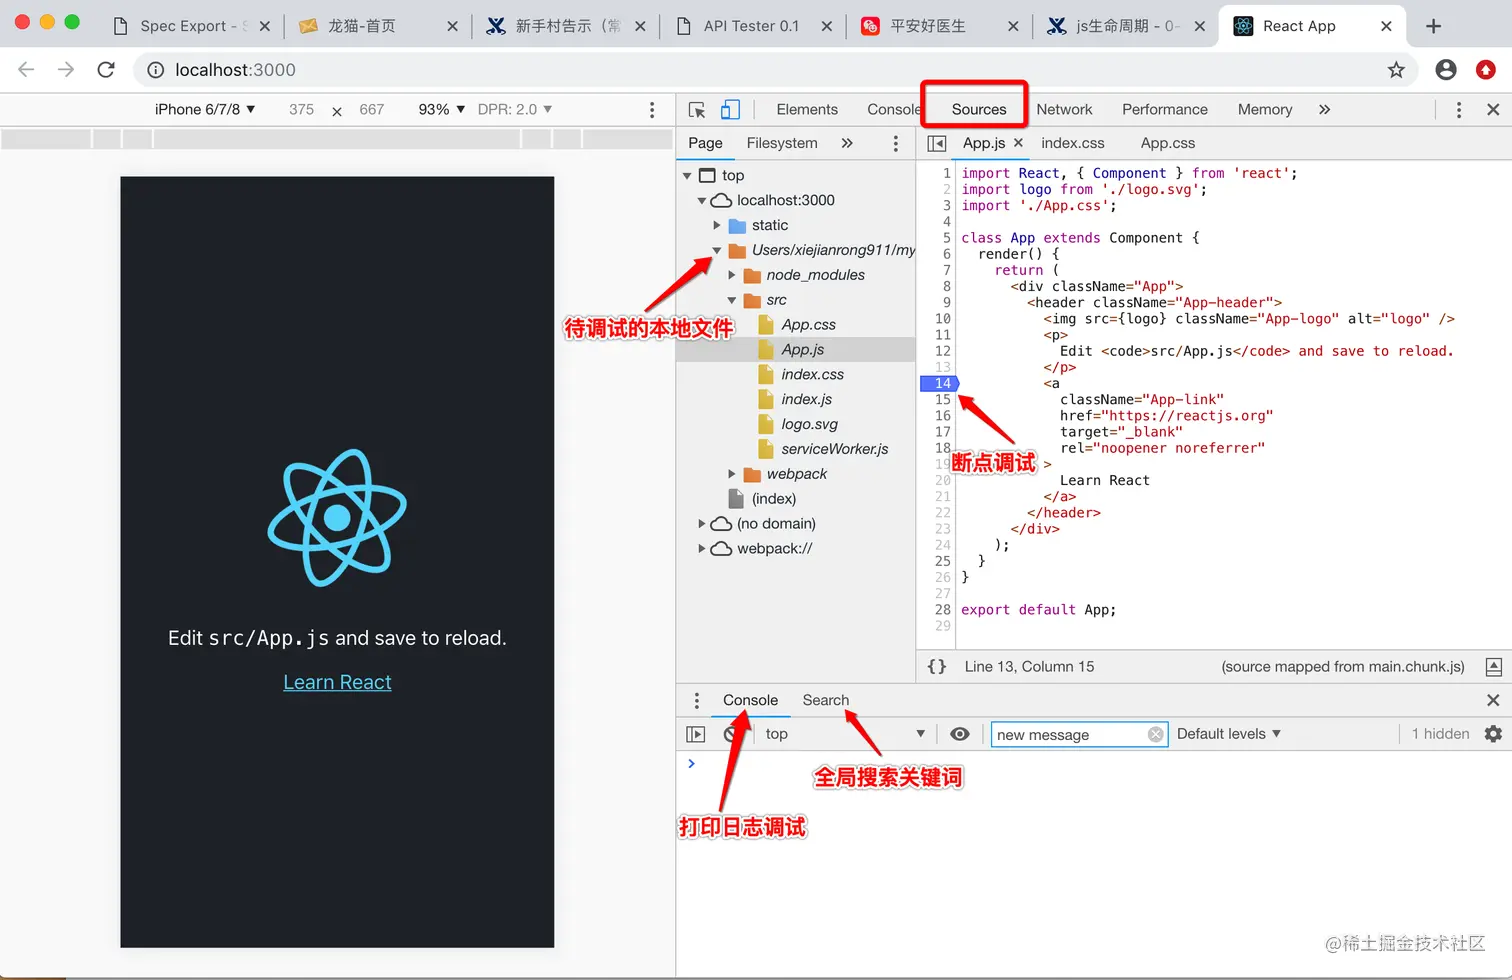
Task: Activate the inspect element picker
Action: (x=698, y=109)
